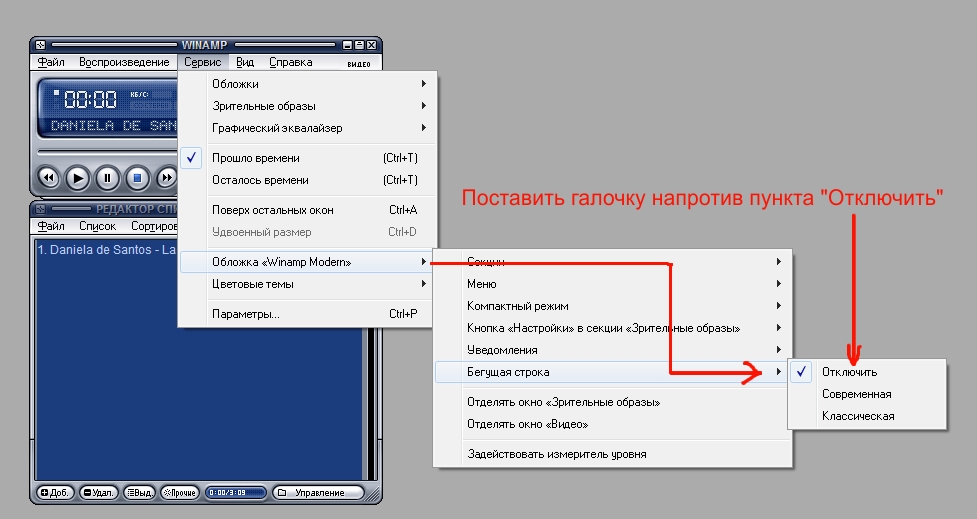Expand the Компактный режим submenu
This screenshot has height=519, width=977.
(x=612, y=306)
